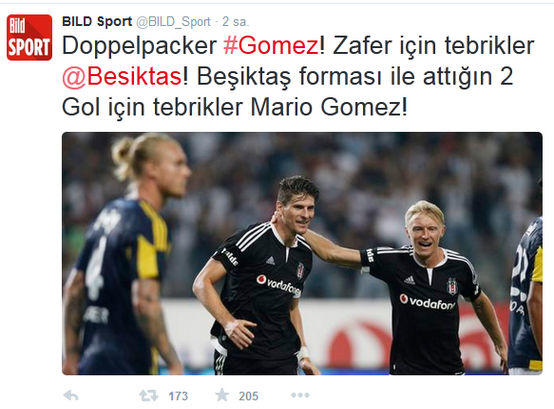
Task: Click the dark-haired player in the photo centre
Action: [x=260, y=275]
